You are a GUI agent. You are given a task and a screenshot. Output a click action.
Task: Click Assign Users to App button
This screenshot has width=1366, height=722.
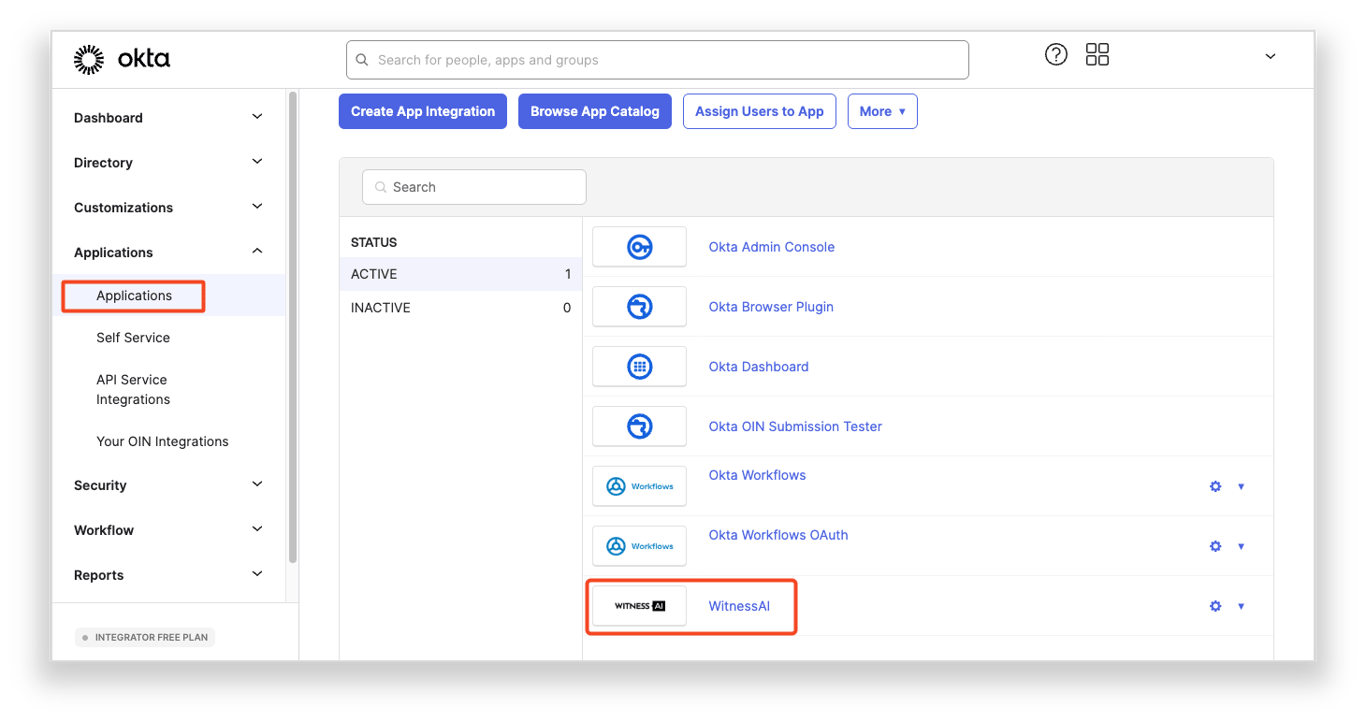(x=759, y=111)
